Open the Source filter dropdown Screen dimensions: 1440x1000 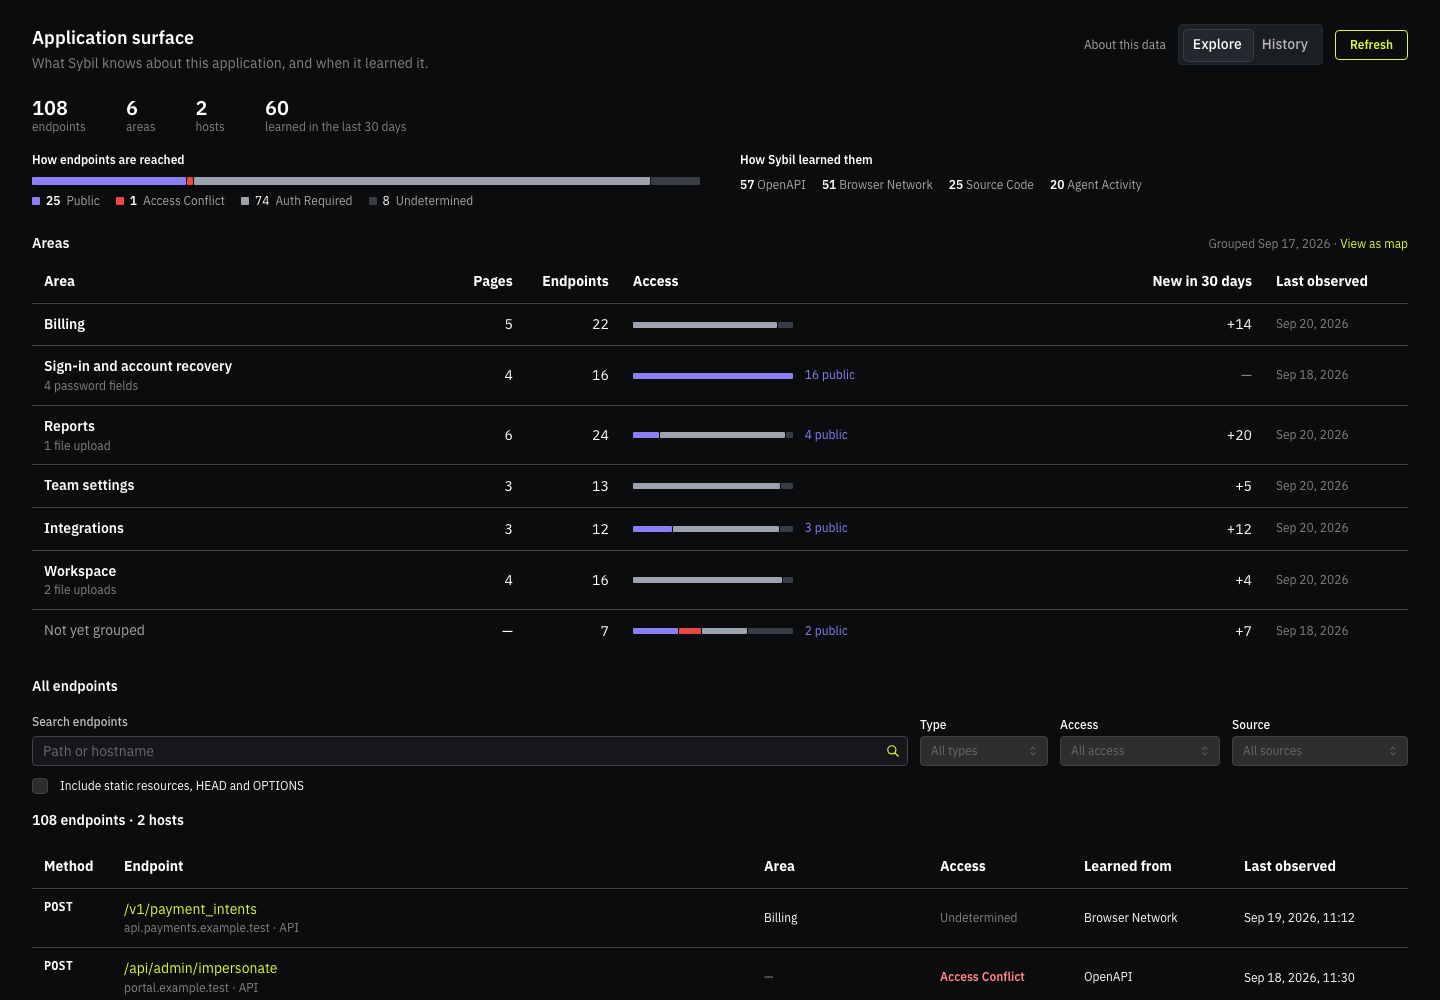coord(1320,751)
